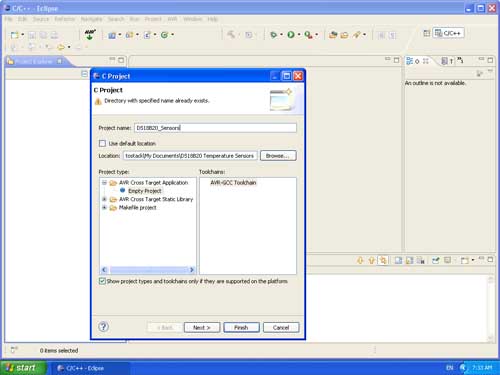Open dropdown arrow beside the bottom panel console icon
The height and width of the screenshot is (375, 500).
tap(473, 260)
